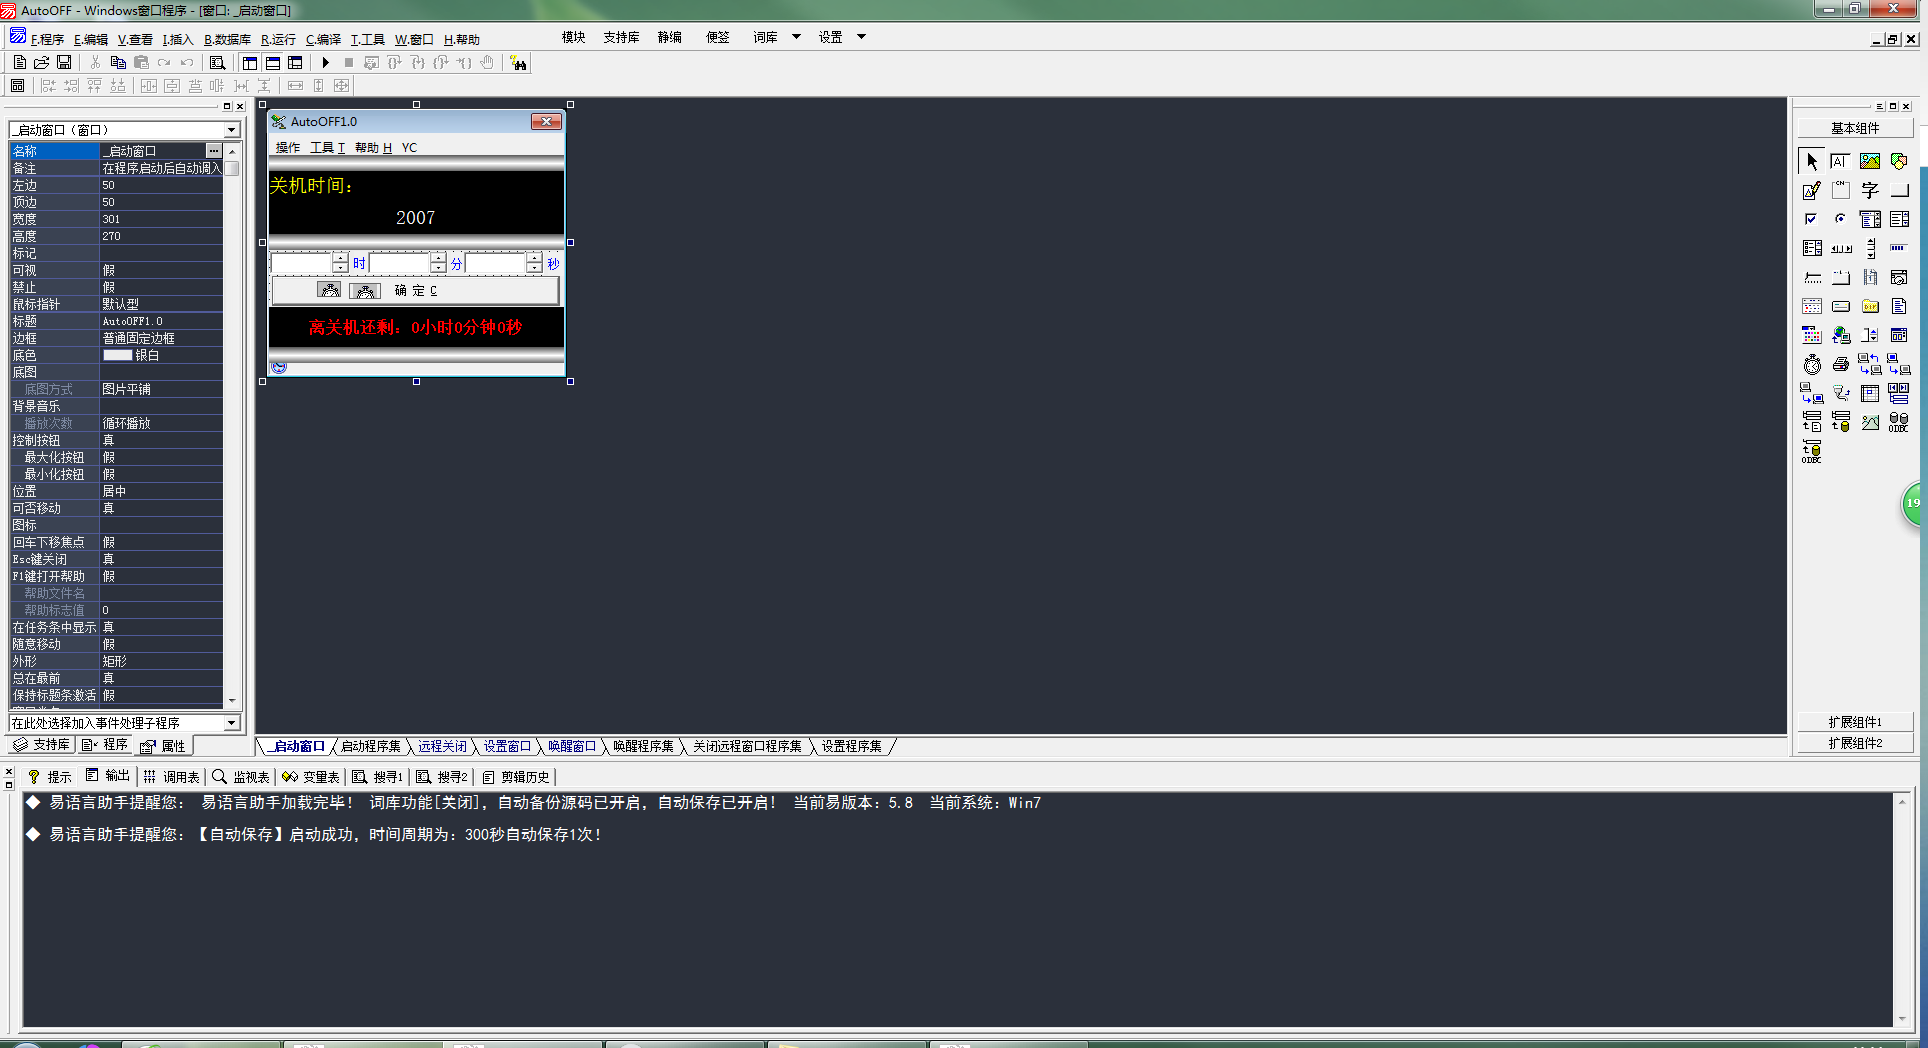Open the _启动窗口 component selector dropdown
This screenshot has width=1928, height=1048.
231,130
